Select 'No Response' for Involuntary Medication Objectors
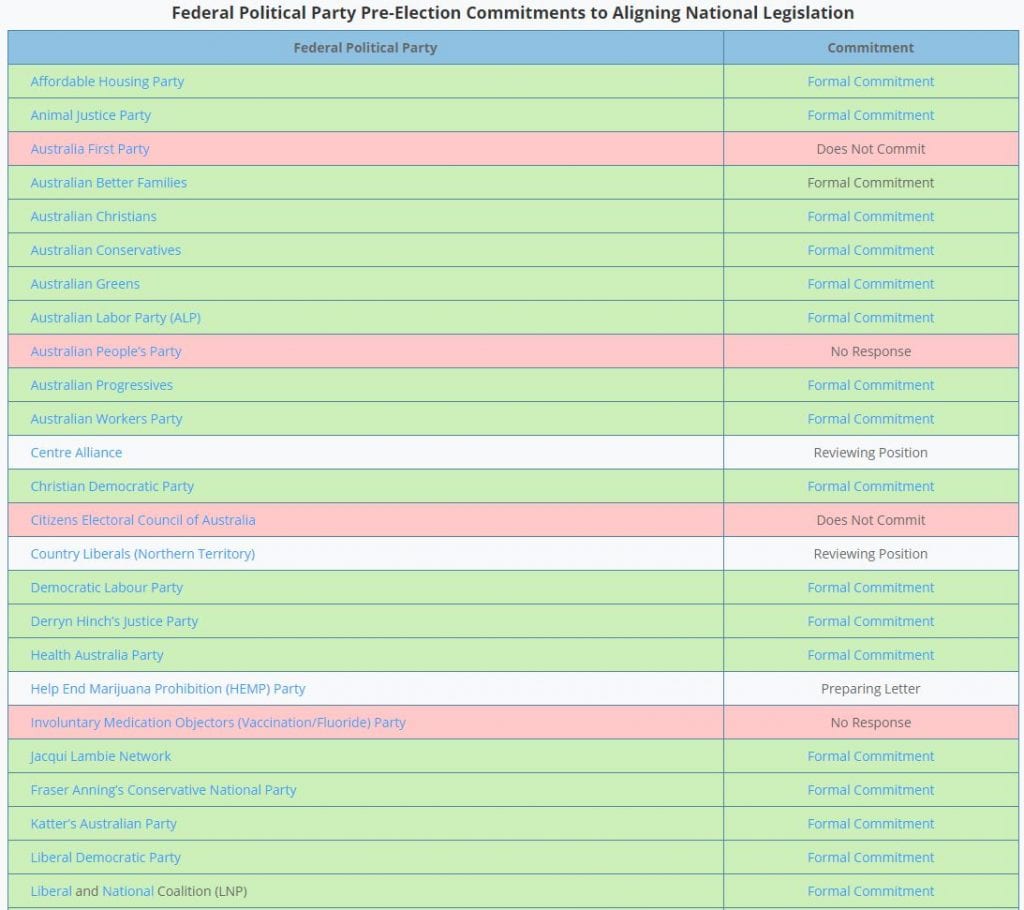 click(871, 723)
